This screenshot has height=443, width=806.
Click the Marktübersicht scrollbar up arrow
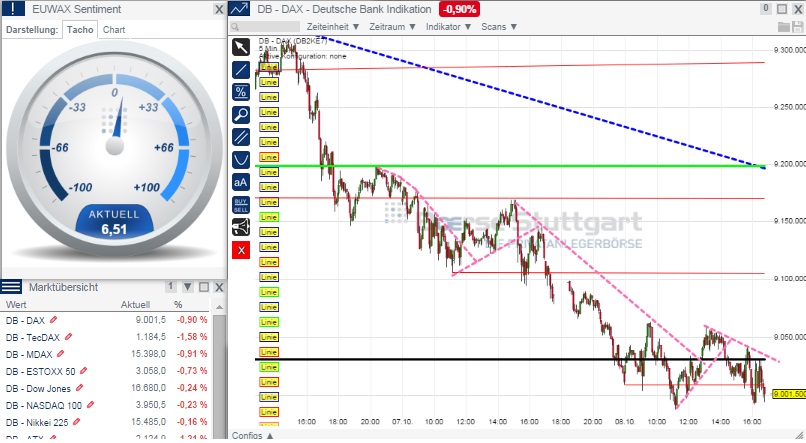click(x=219, y=307)
